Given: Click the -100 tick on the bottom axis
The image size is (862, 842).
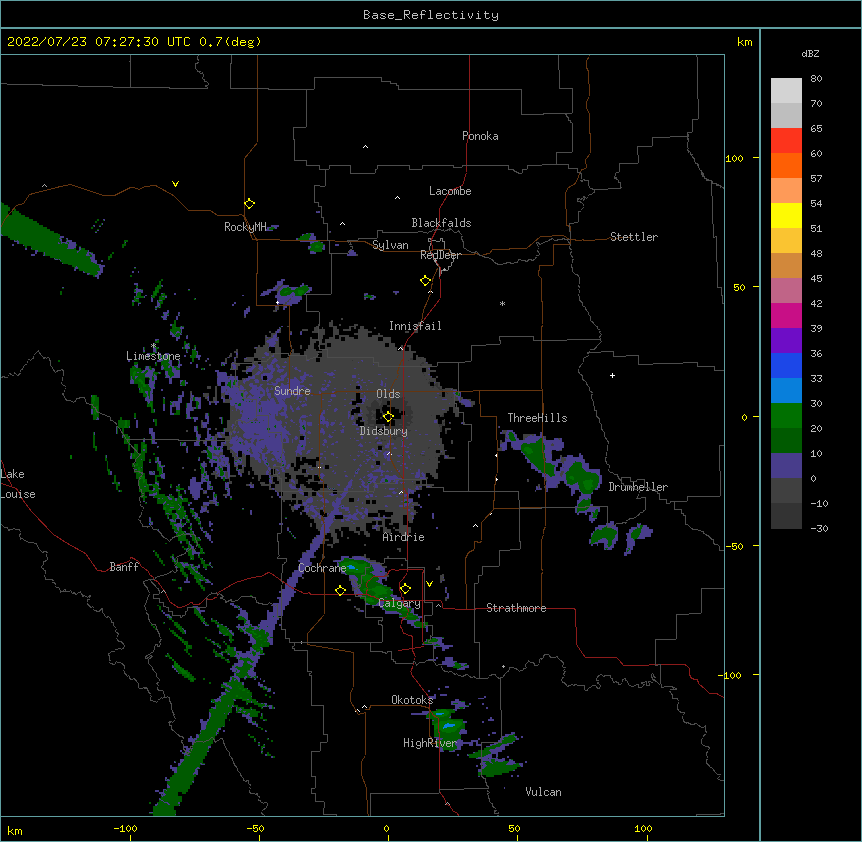Looking at the screenshot, I should tap(125, 828).
